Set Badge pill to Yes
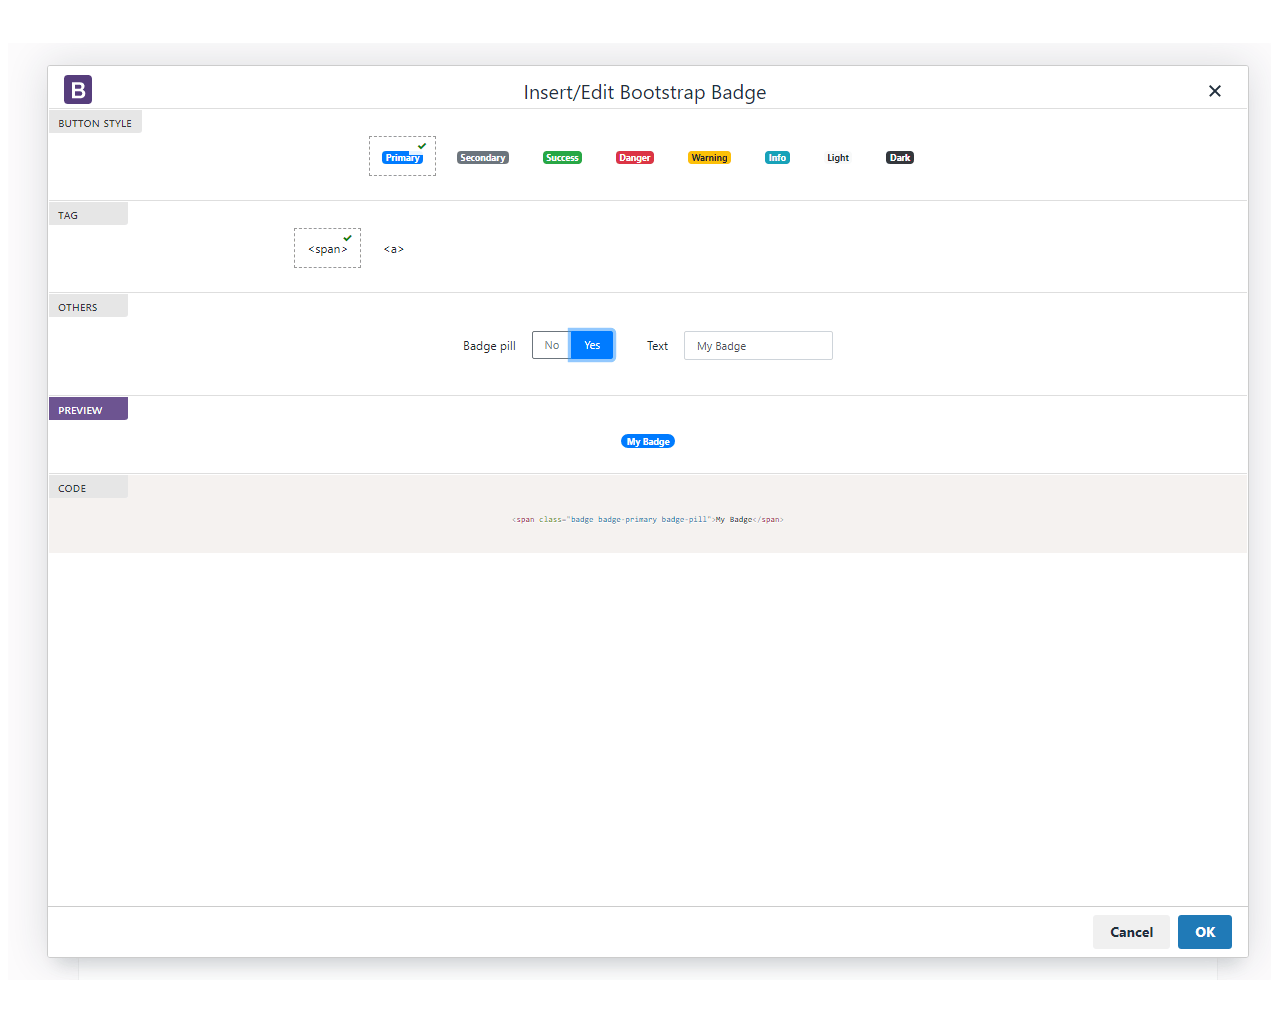The image size is (1280, 1024). (592, 345)
